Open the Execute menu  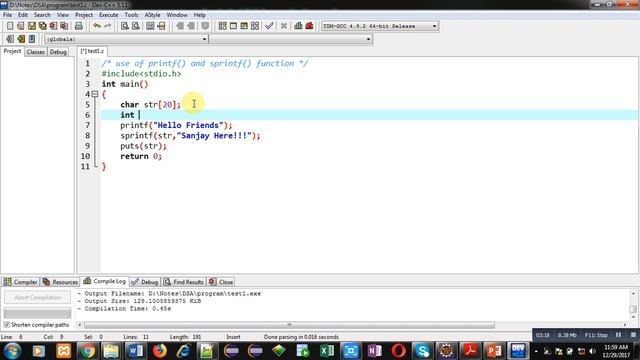pyautogui.click(x=109, y=15)
